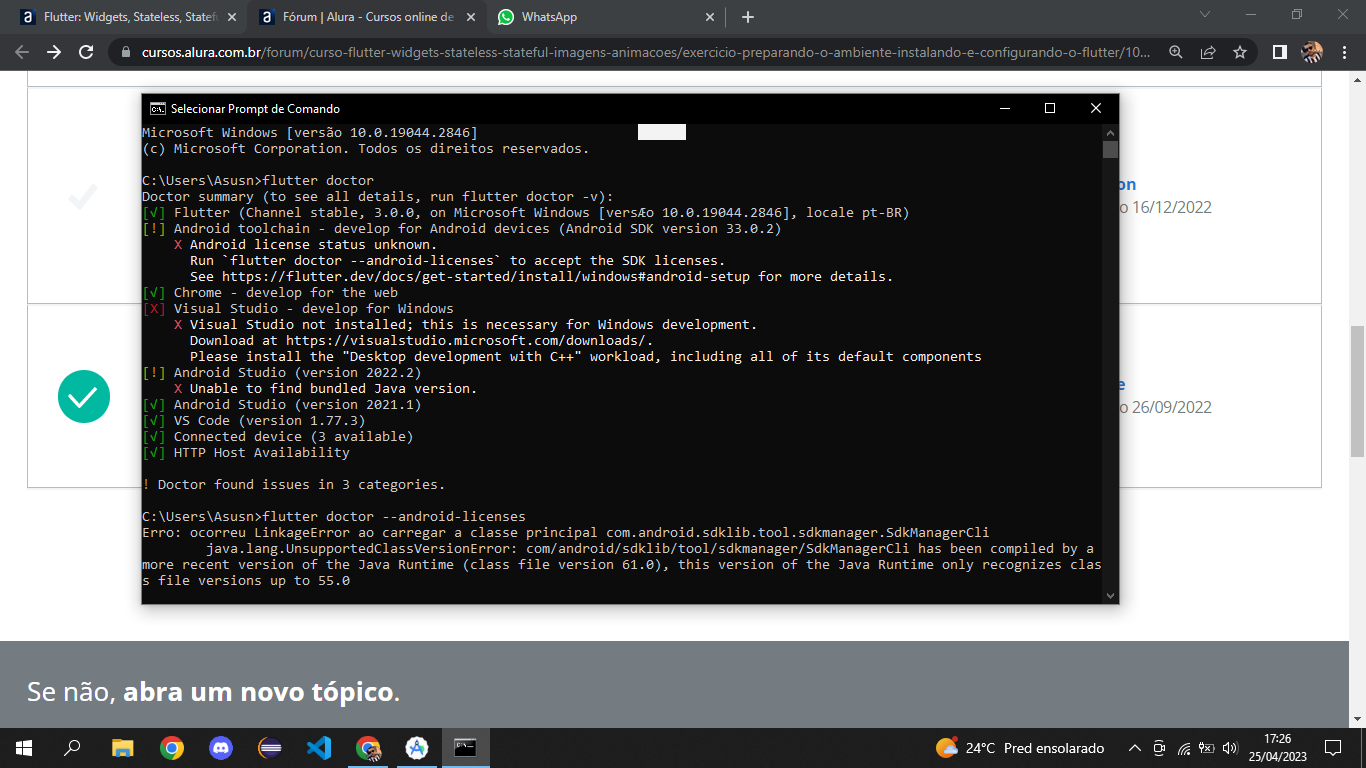Minimize the Command Prompt window
Screen dimensions: 1366x768
point(1003,108)
